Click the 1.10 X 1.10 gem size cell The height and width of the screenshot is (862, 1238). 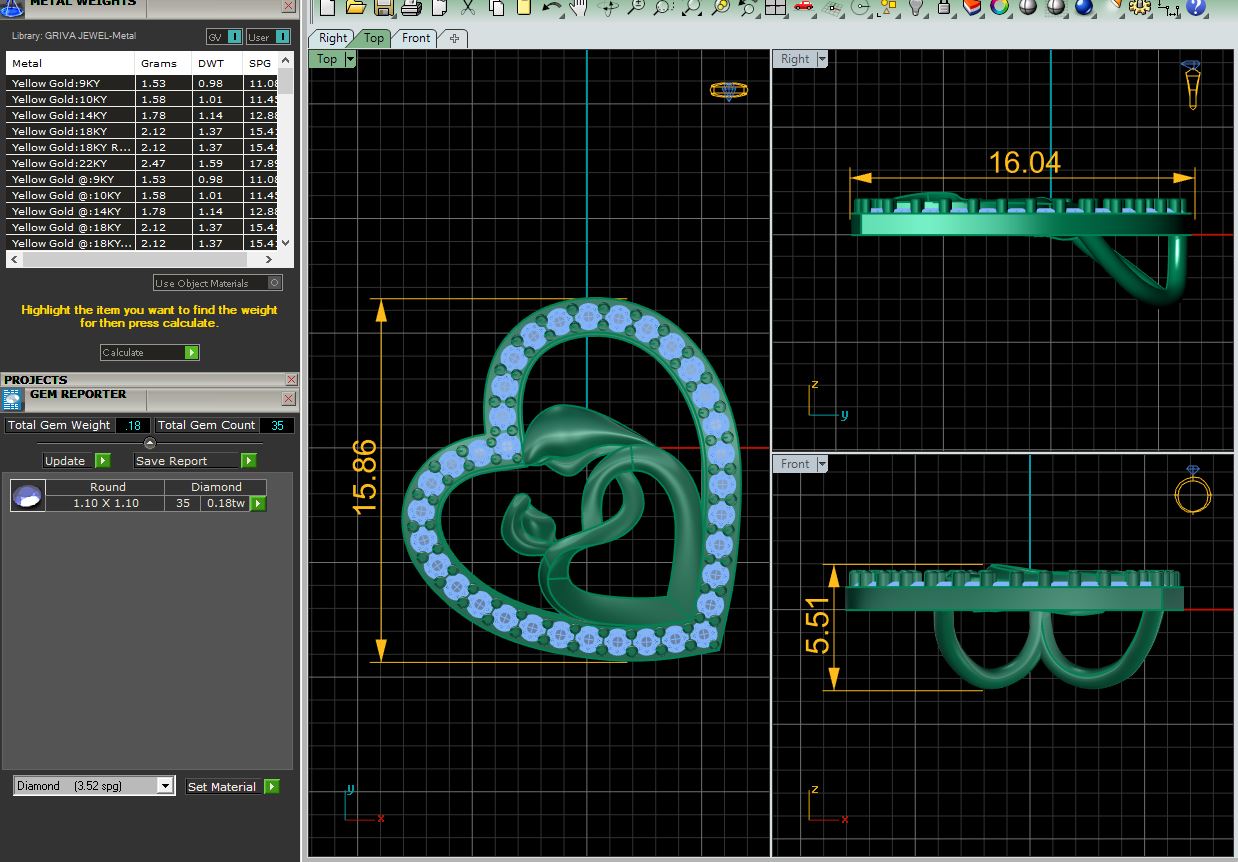(x=106, y=503)
